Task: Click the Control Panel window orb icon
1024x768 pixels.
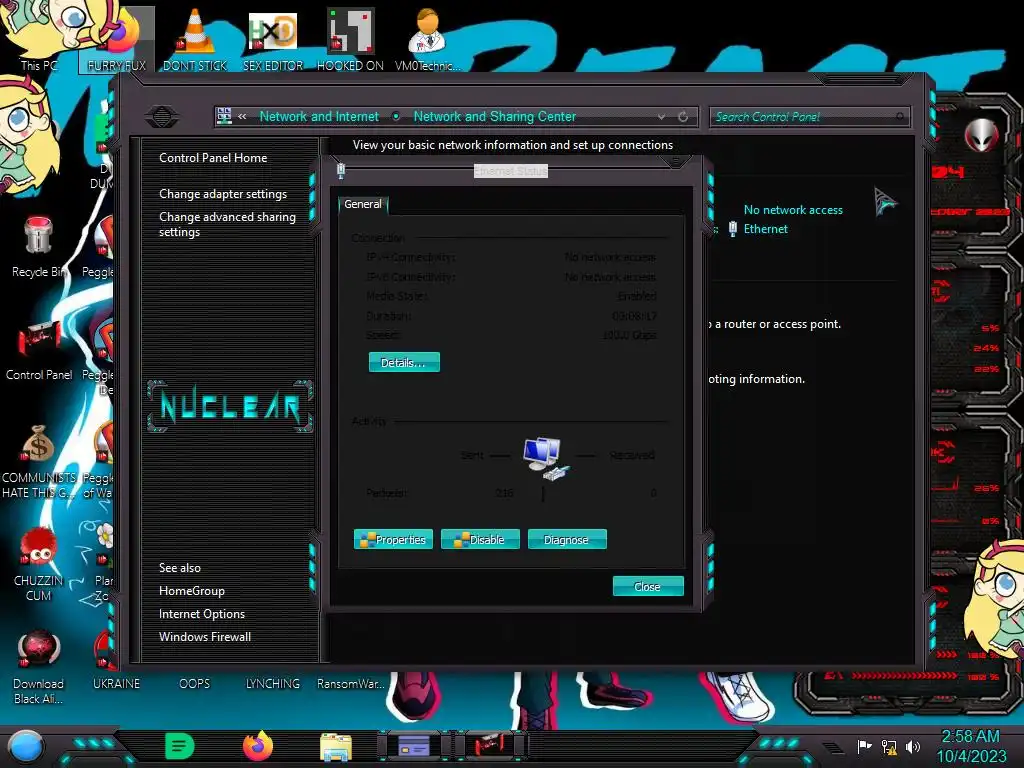Action: [x=162, y=117]
